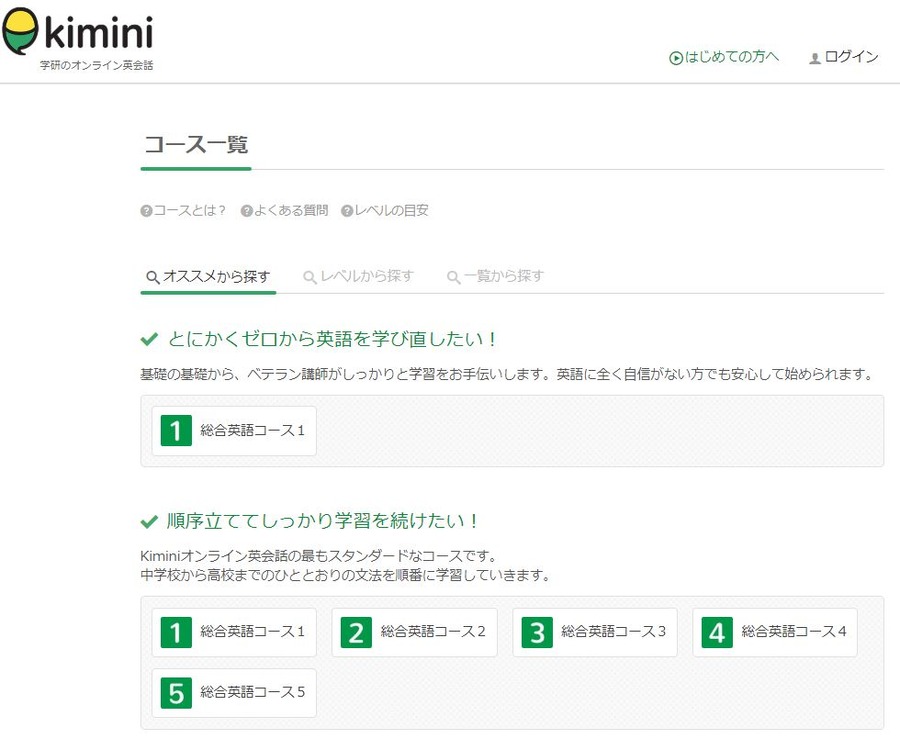The image size is (900, 750).
Task: Click the kimini logo icon
Action: [x=20, y=31]
